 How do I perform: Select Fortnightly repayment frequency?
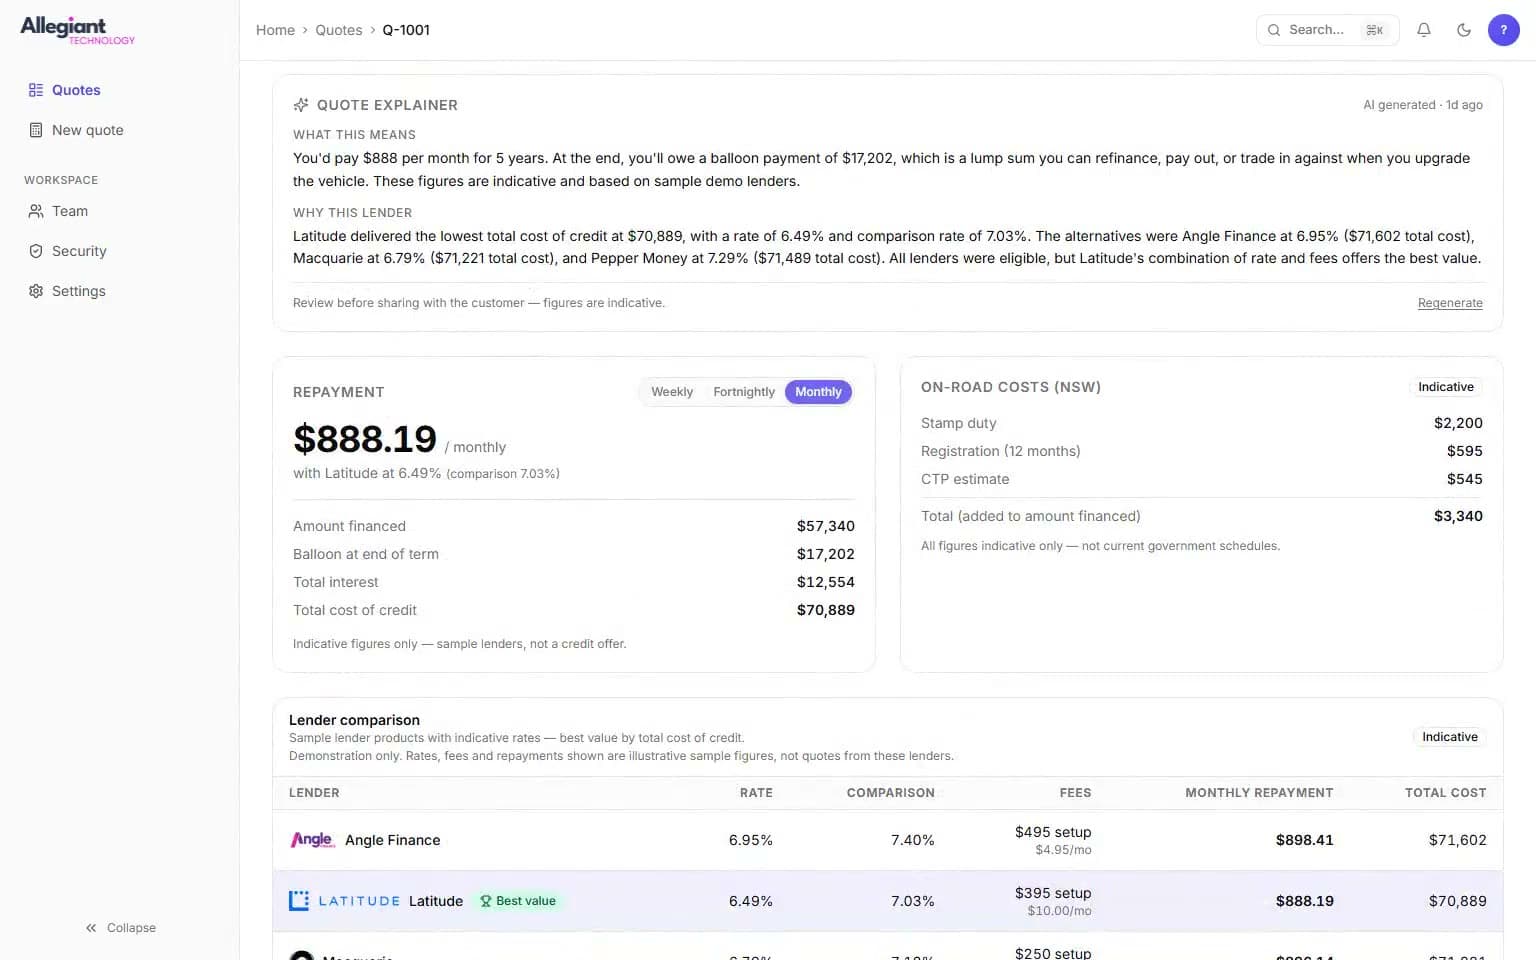744,392
